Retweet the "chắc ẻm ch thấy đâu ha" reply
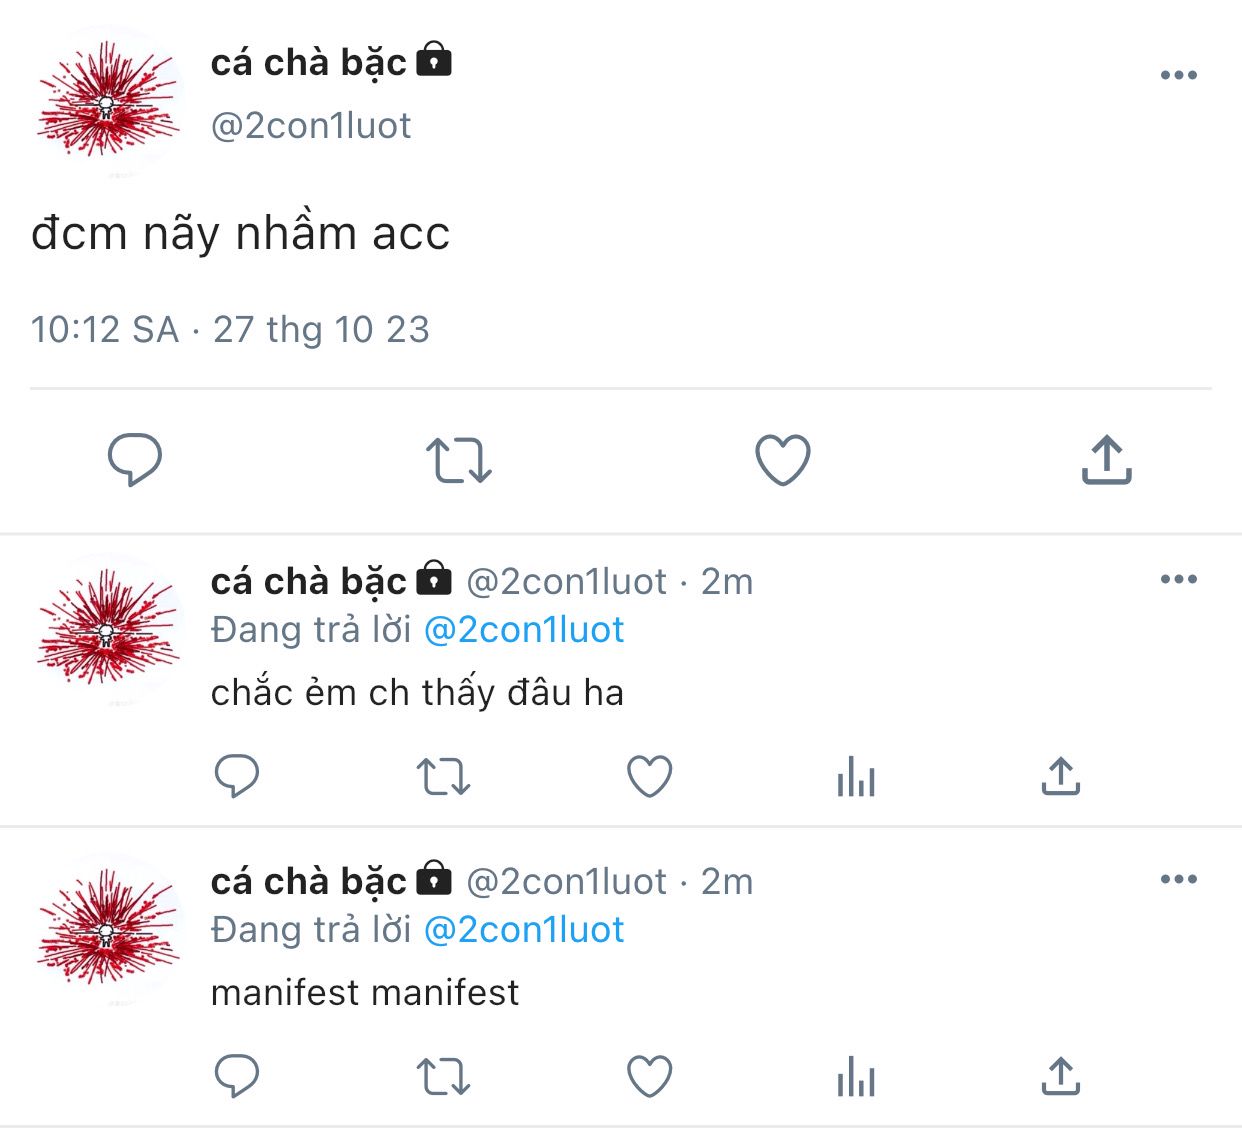 coord(443,776)
